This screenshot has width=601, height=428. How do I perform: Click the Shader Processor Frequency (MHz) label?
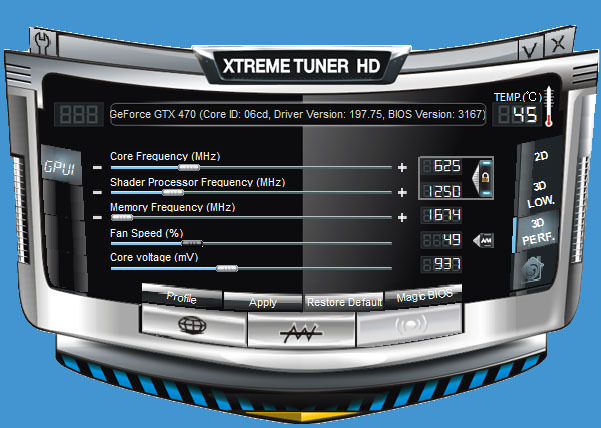pos(198,182)
